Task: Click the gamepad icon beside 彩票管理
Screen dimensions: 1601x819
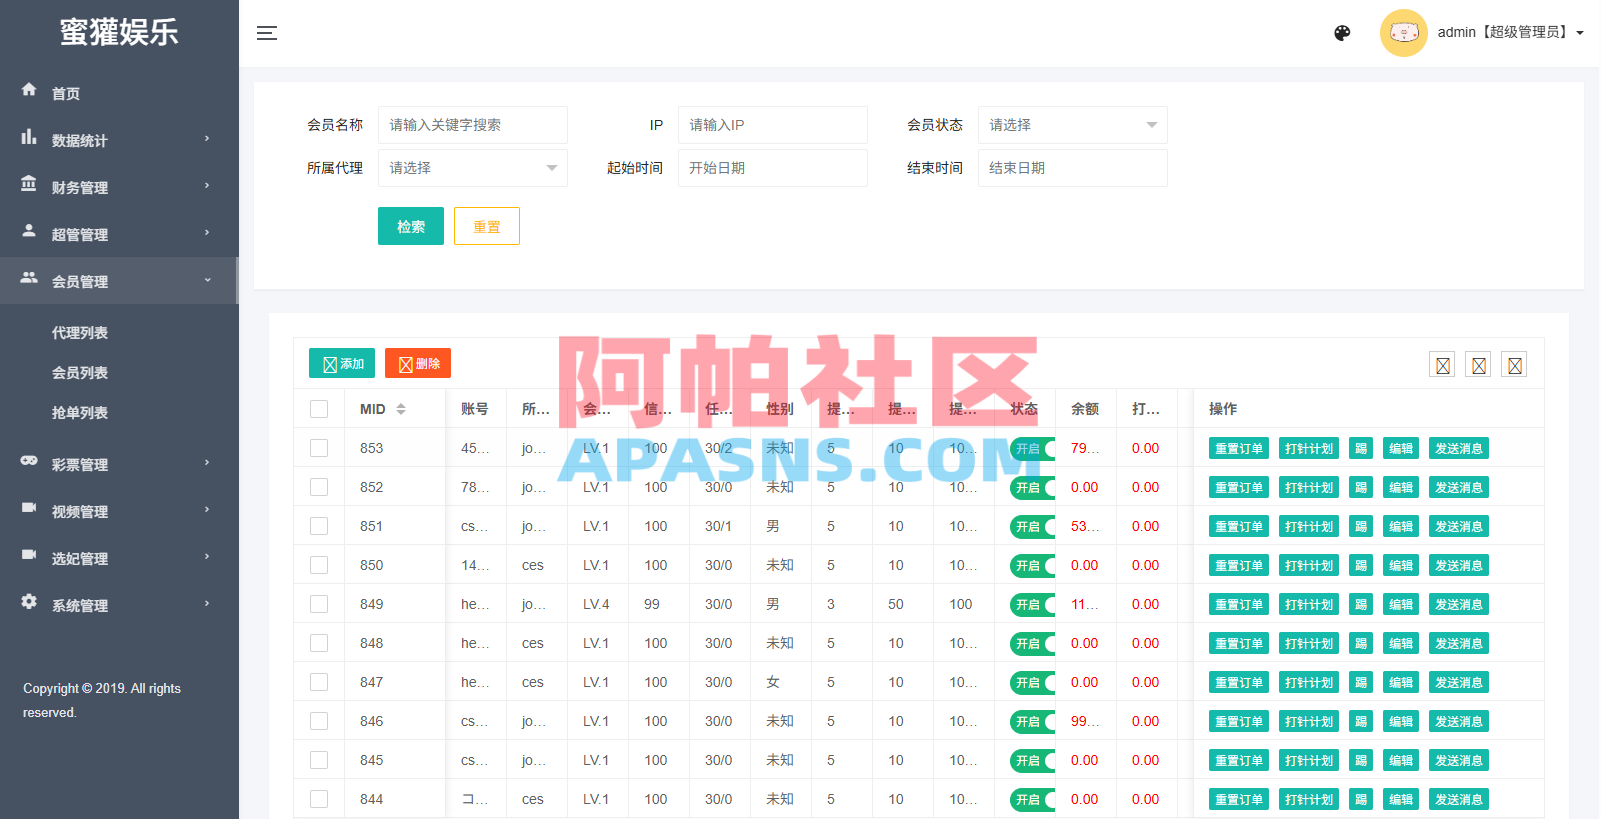Action: tap(29, 461)
